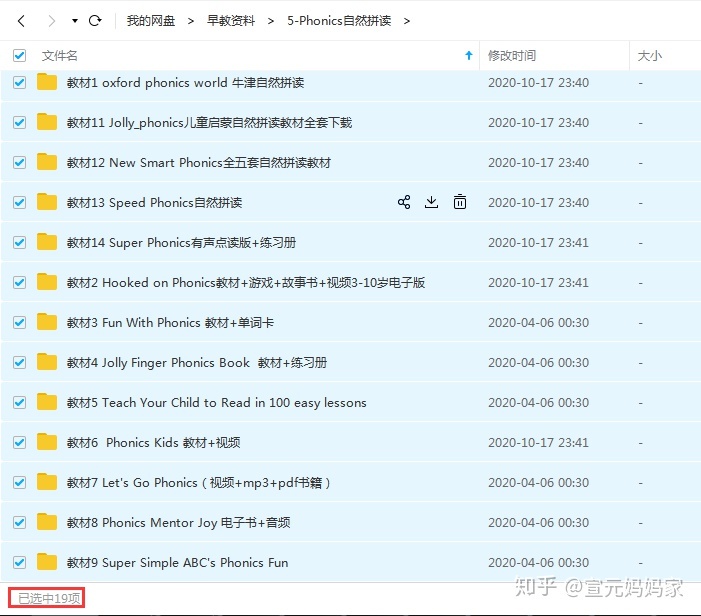Click folder icon of 教材7 Let's Go
Screen dimensions: 701x616
coord(47,482)
